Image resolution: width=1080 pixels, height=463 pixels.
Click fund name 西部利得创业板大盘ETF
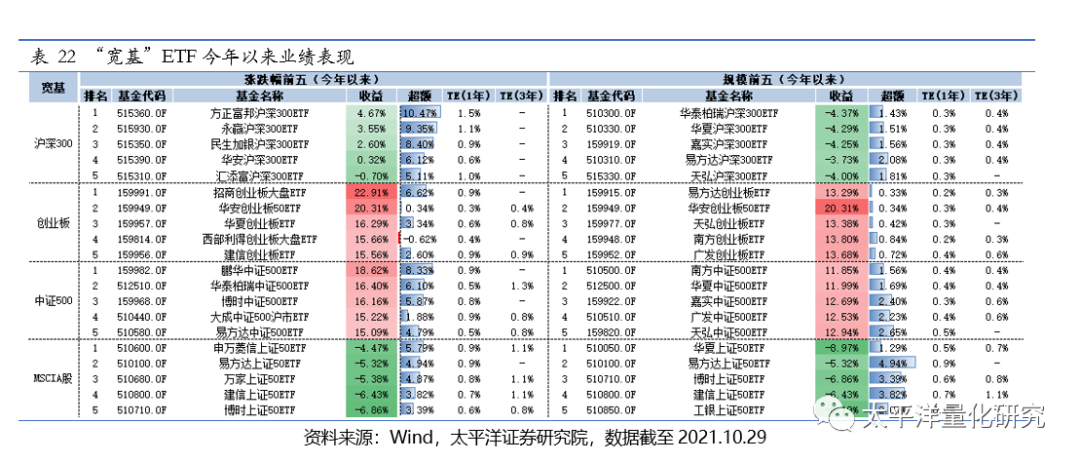coord(260,239)
